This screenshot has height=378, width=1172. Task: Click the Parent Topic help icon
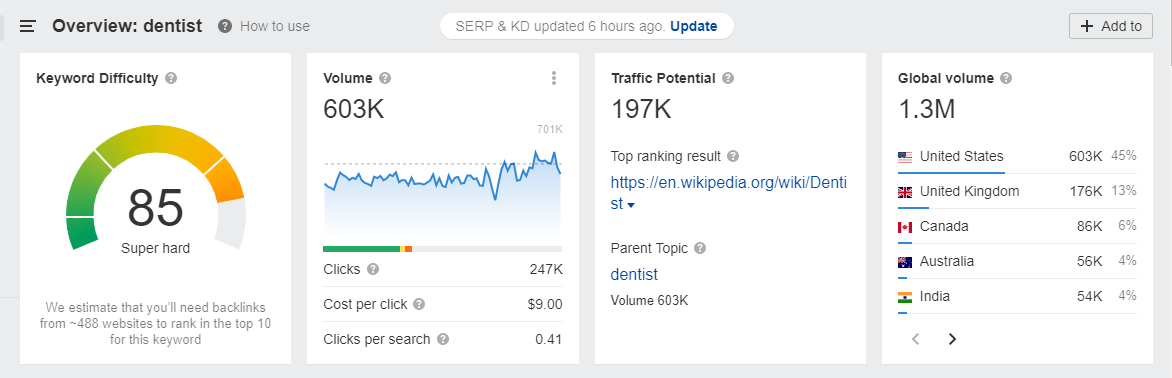pyautogui.click(x=700, y=248)
